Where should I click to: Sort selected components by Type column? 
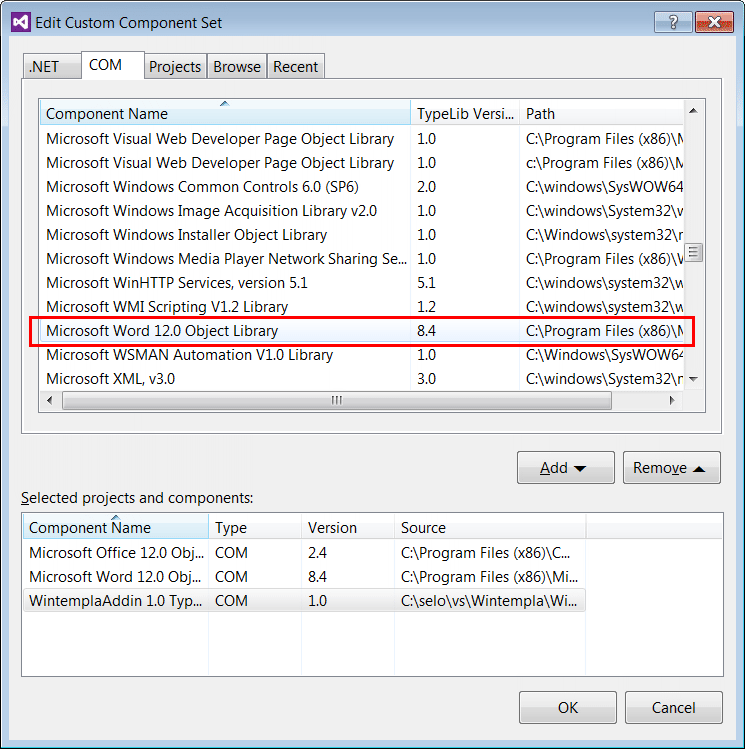pyautogui.click(x=255, y=527)
